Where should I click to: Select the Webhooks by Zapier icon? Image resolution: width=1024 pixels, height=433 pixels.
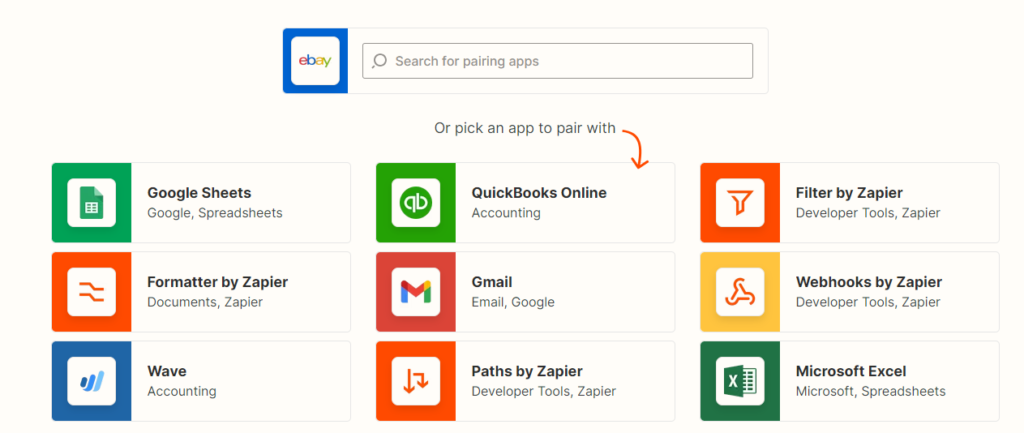[x=740, y=292]
